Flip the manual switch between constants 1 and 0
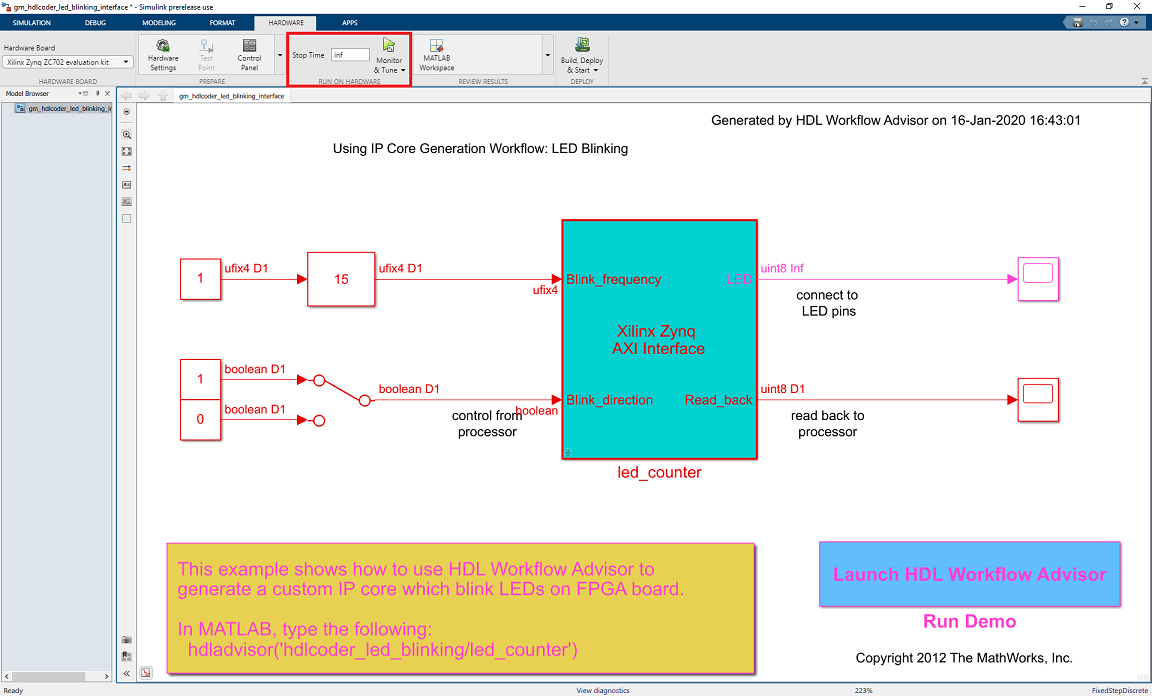The height and width of the screenshot is (696, 1152). point(342,399)
